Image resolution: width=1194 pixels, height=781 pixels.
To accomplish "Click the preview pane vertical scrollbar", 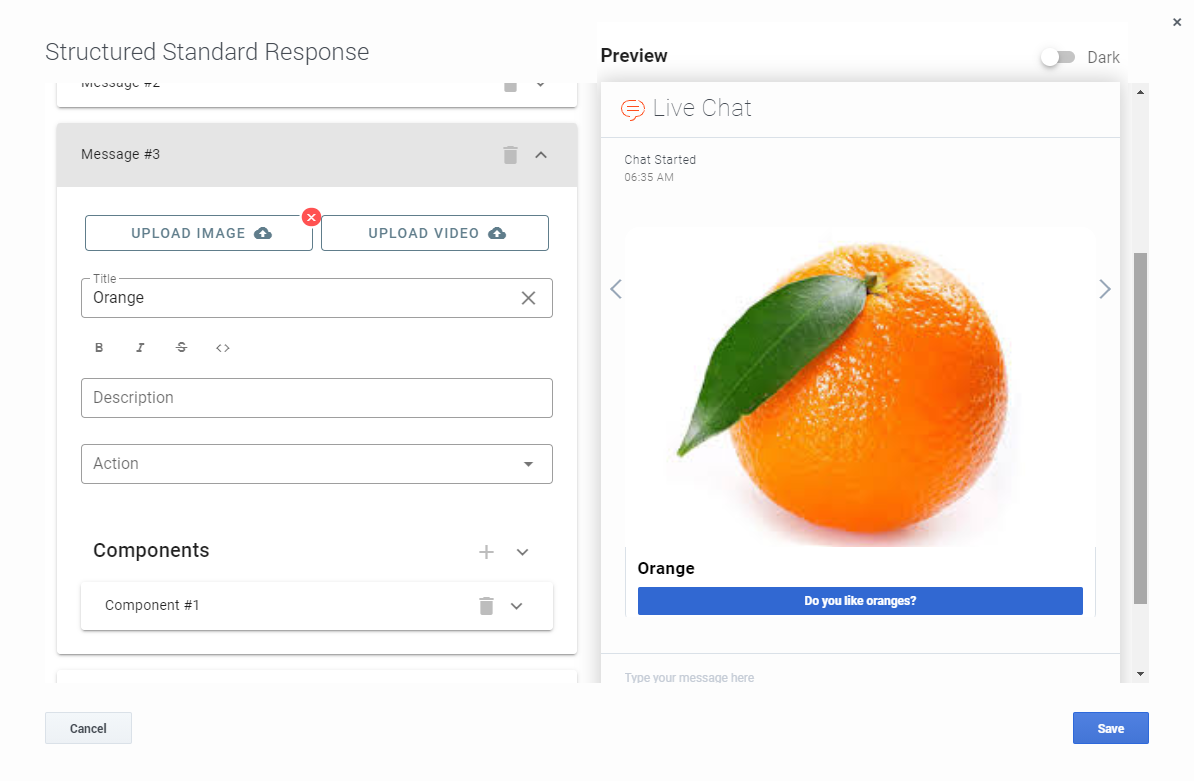I will coord(1140,428).
